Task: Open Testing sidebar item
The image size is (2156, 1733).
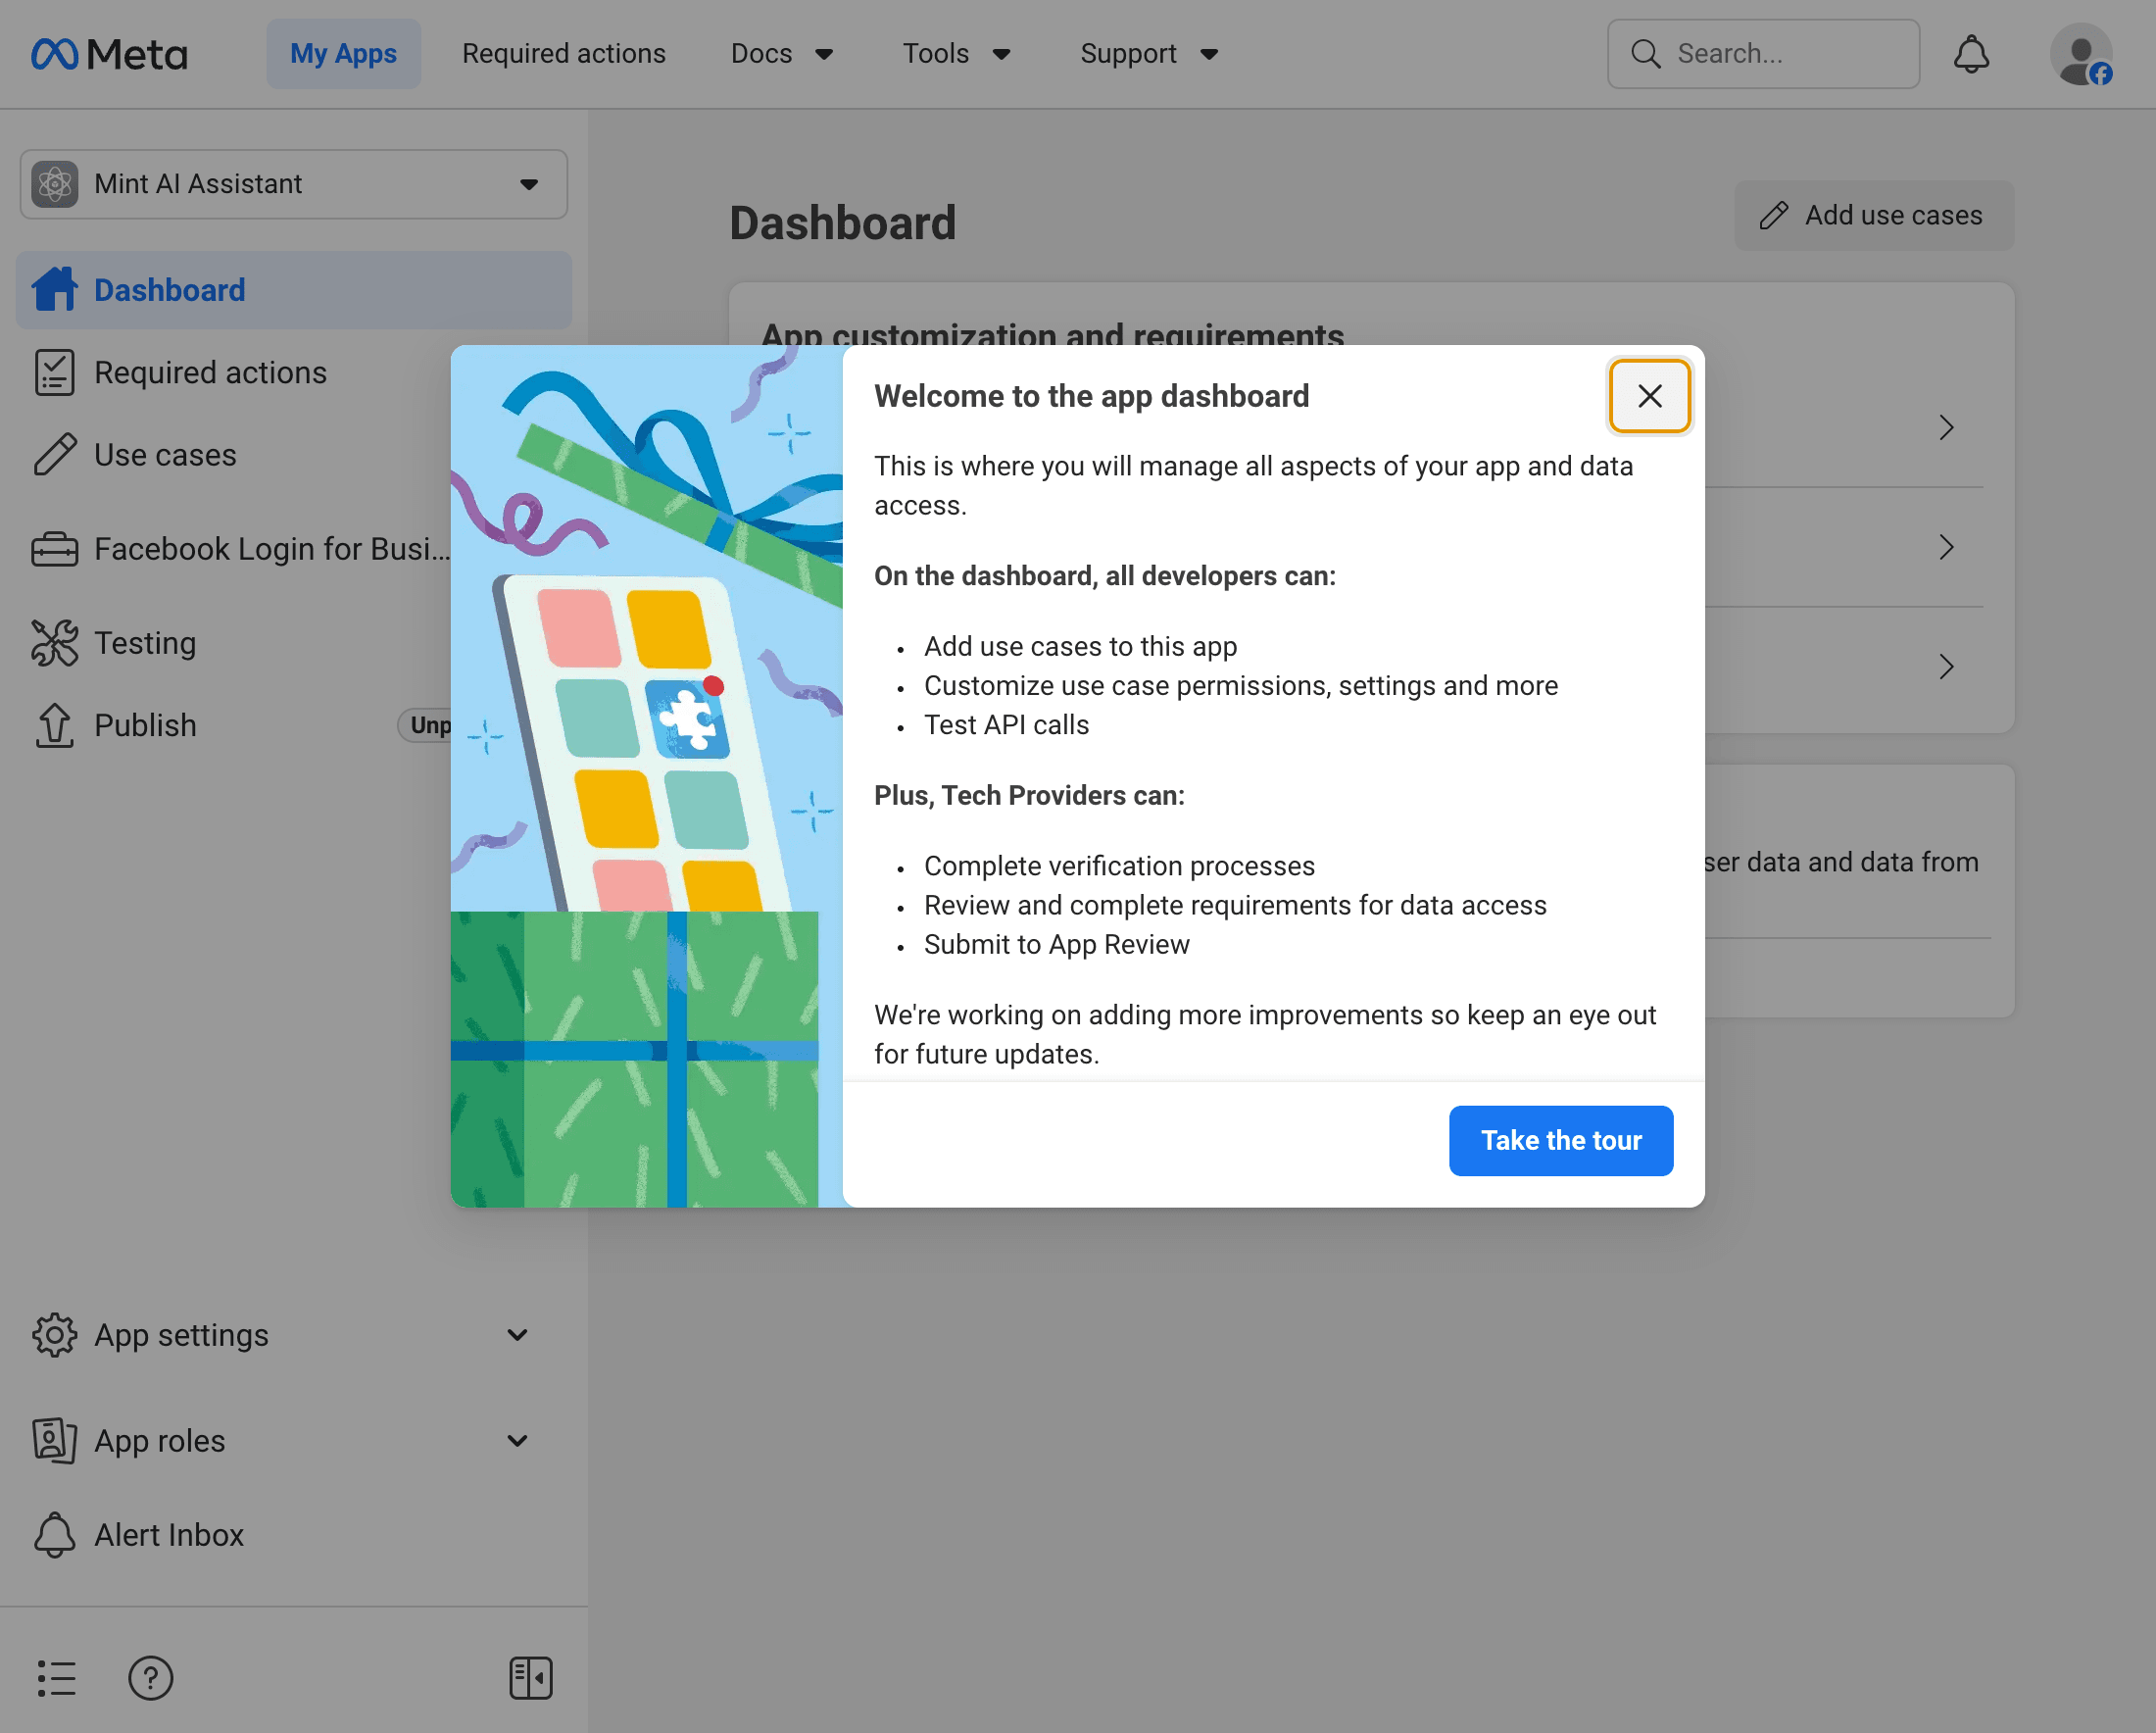Action: click(x=145, y=643)
